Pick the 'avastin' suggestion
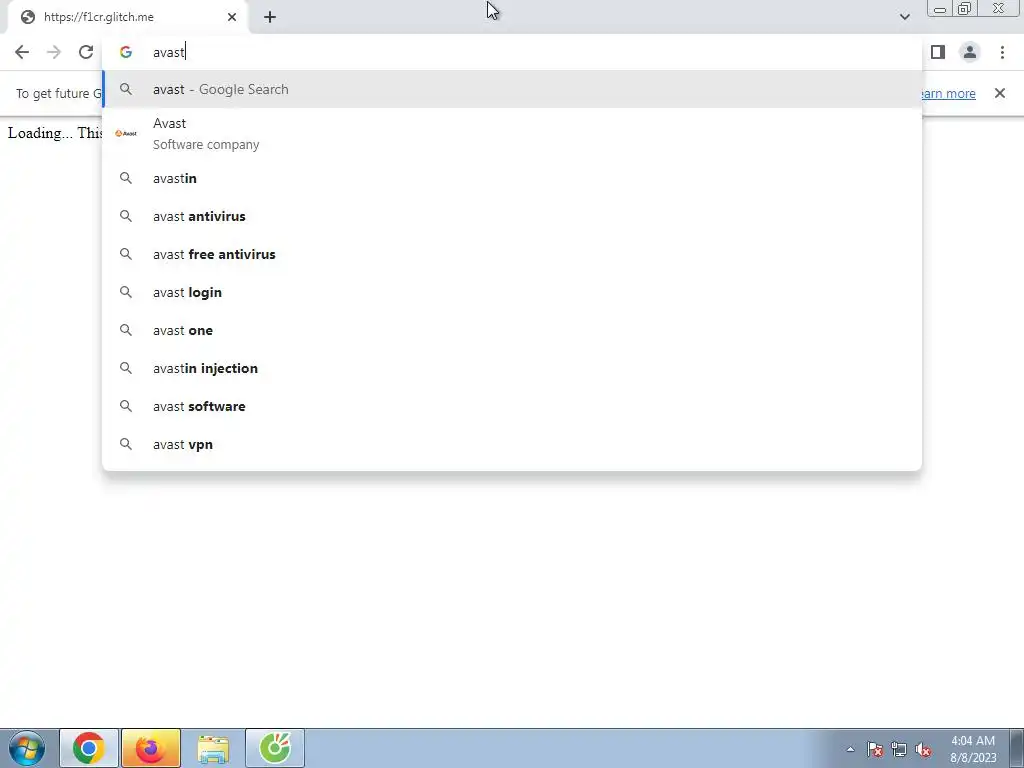This screenshot has width=1024, height=768. [x=512, y=178]
